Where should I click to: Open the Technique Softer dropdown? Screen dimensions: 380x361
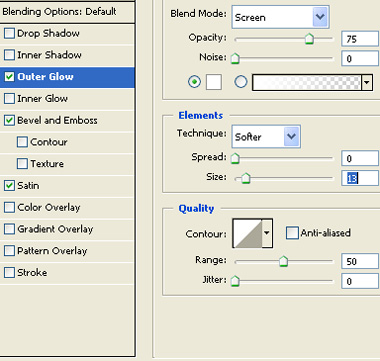(x=266, y=136)
